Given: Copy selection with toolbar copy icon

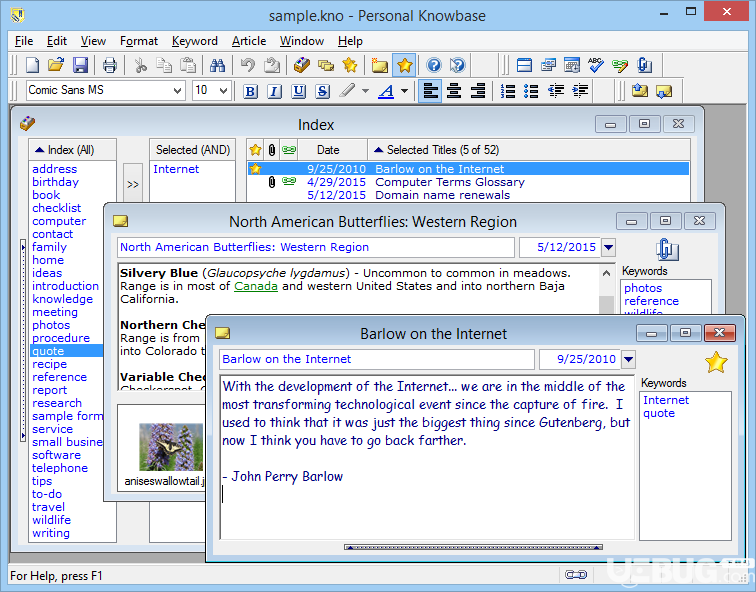Looking at the screenshot, I should pyautogui.click(x=164, y=65).
